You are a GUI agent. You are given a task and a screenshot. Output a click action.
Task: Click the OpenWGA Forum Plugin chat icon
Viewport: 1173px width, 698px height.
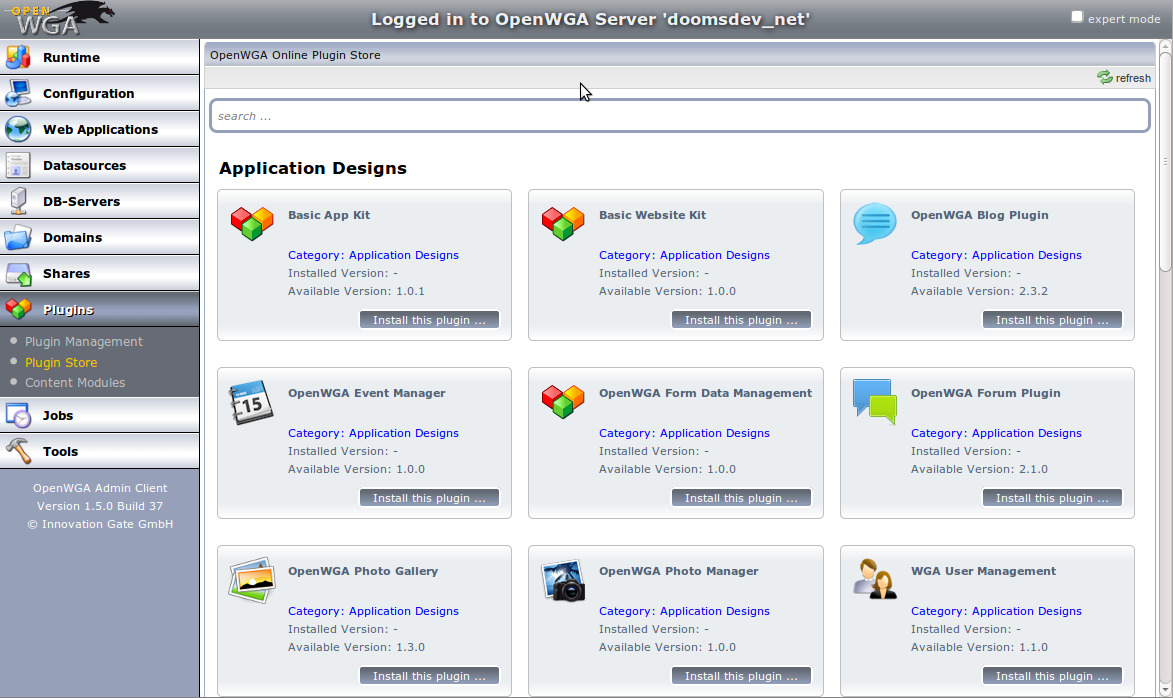pyautogui.click(x=875, y=401)
